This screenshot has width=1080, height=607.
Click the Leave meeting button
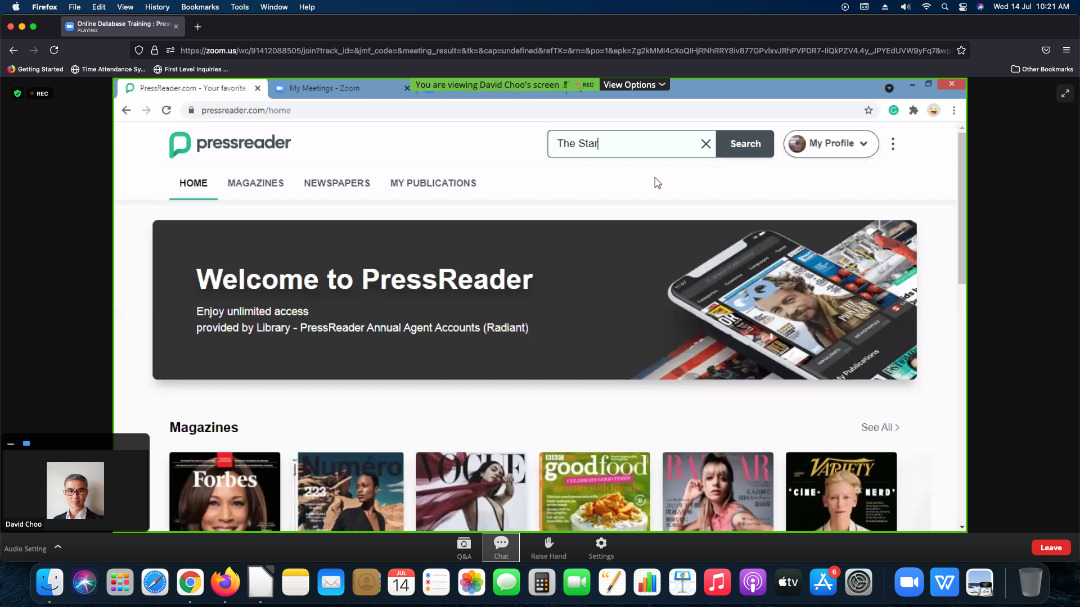click(1050, 548)
